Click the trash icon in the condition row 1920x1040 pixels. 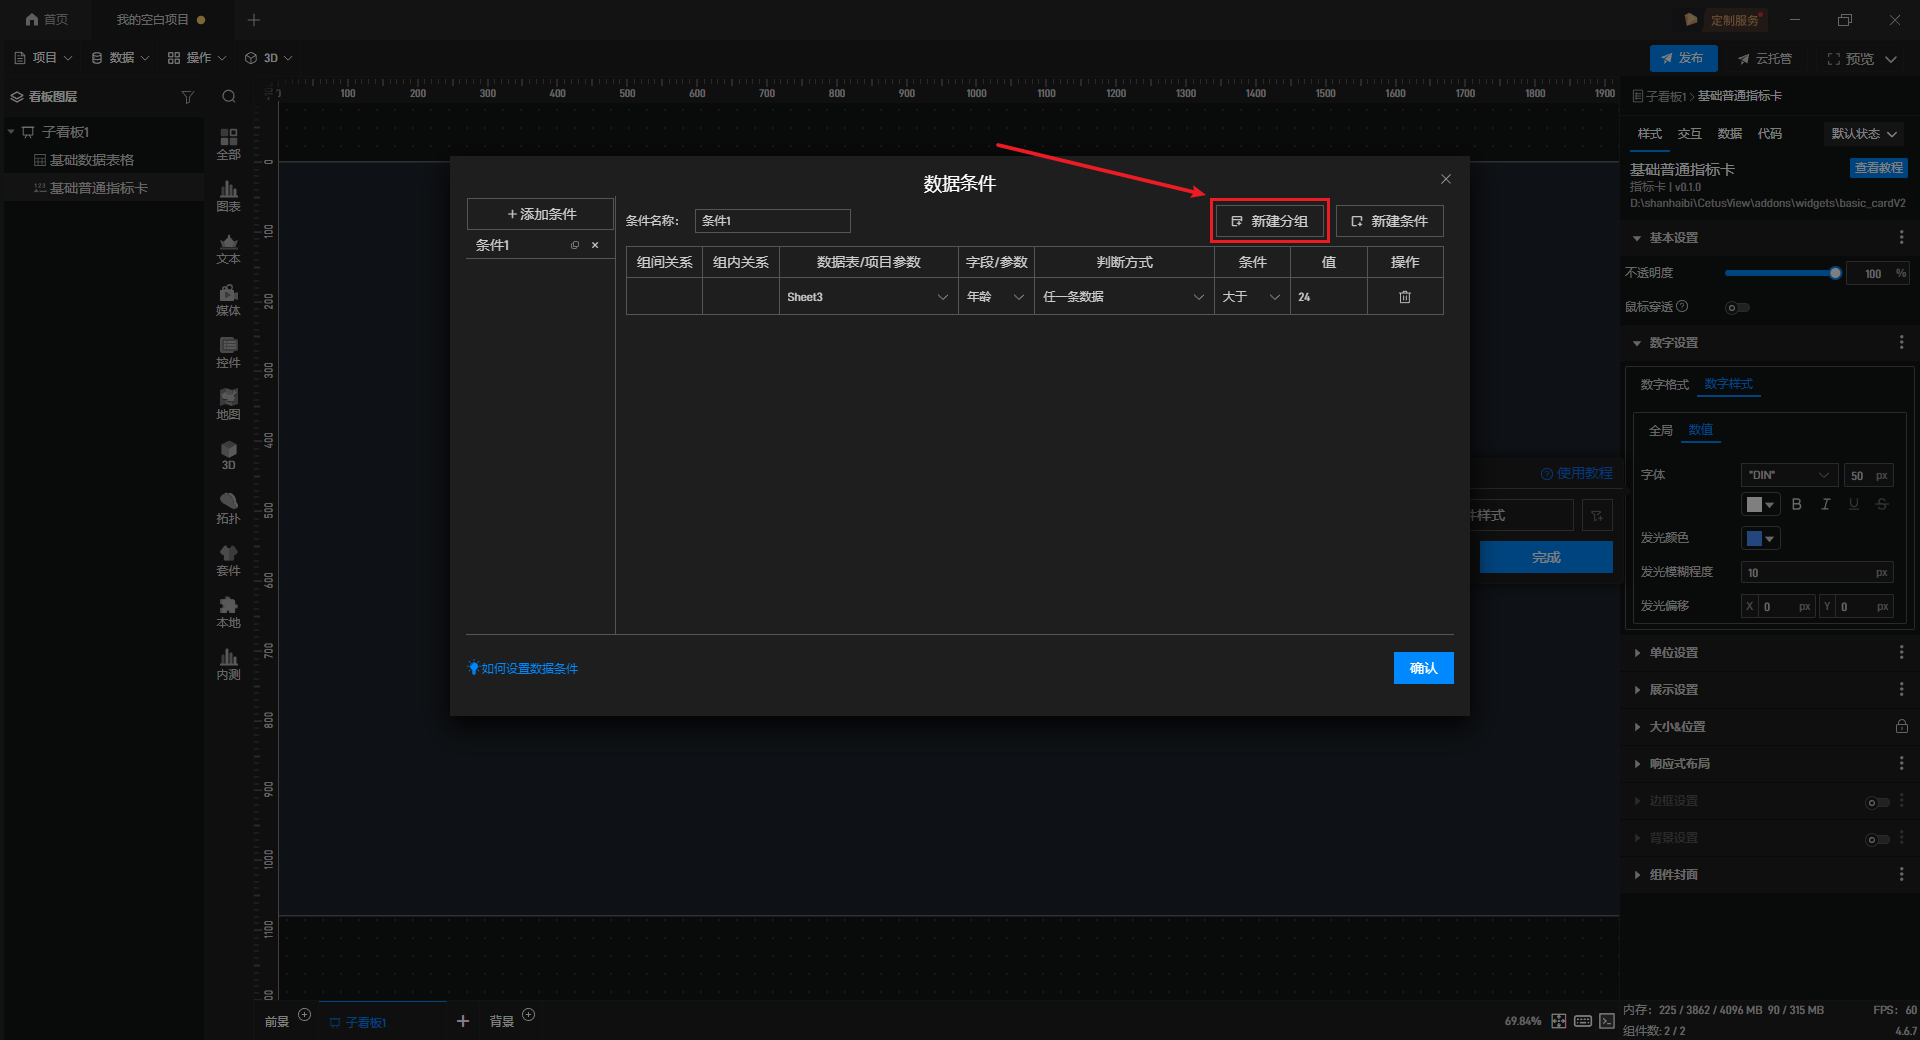[x=1404, y=297]
